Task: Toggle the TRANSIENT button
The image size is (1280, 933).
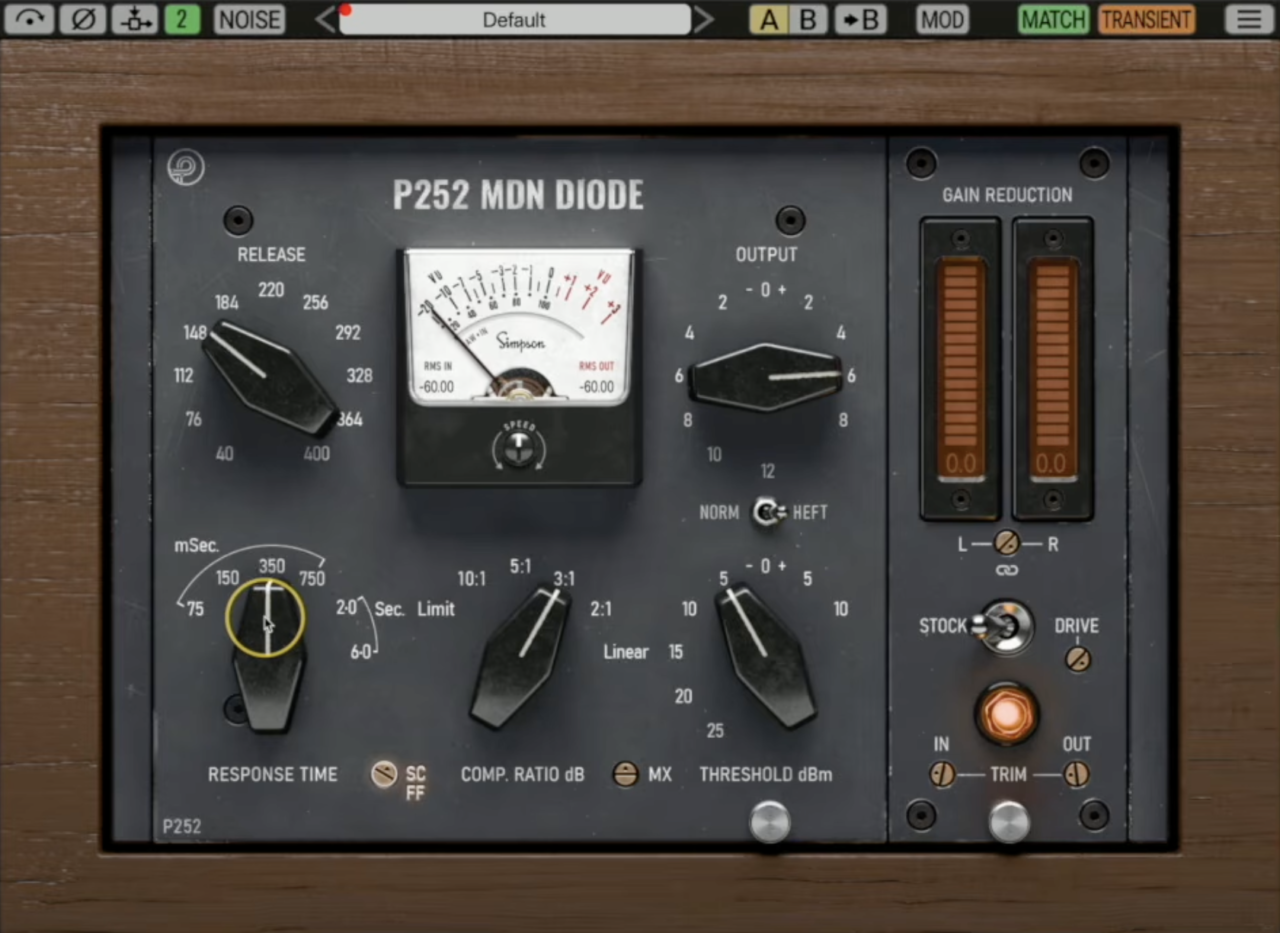Action: [x=1146, y=19]
